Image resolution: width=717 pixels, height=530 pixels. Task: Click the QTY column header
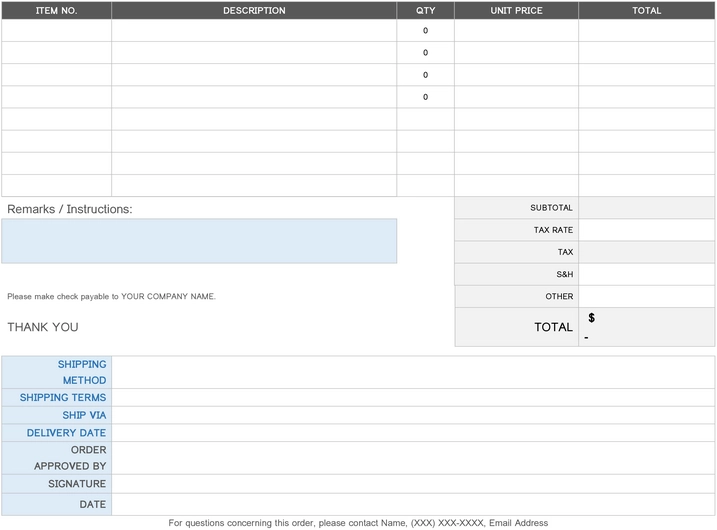tap(425, 11)
